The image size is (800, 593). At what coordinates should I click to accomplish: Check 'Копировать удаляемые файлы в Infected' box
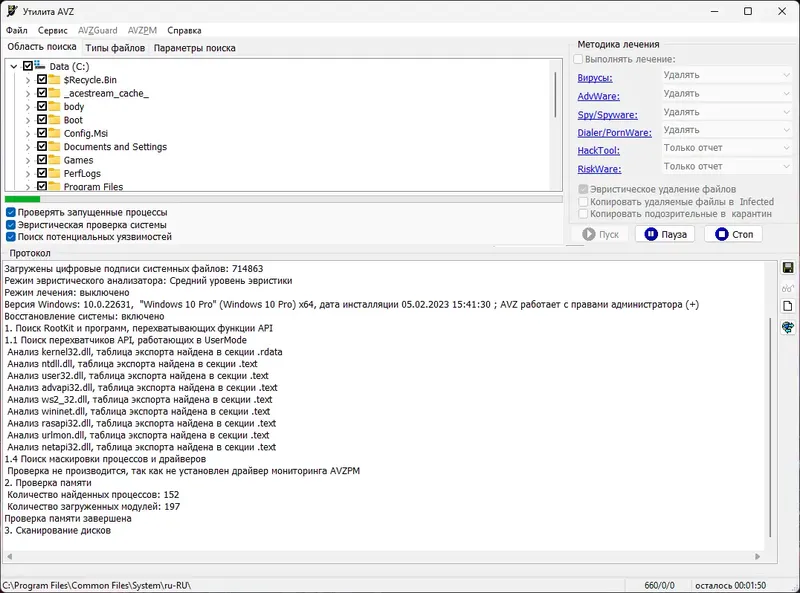pos(583,202)
